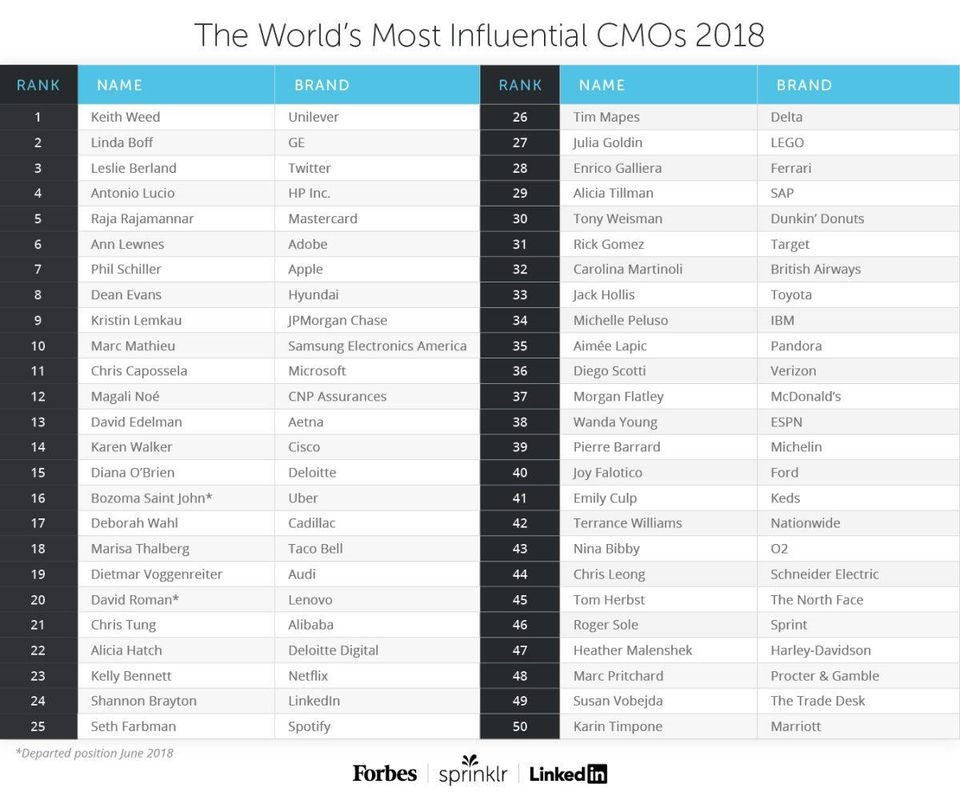960x800 pixels.
Task: Click Samsung Electronics America brand cell
Action: [377, 346]
